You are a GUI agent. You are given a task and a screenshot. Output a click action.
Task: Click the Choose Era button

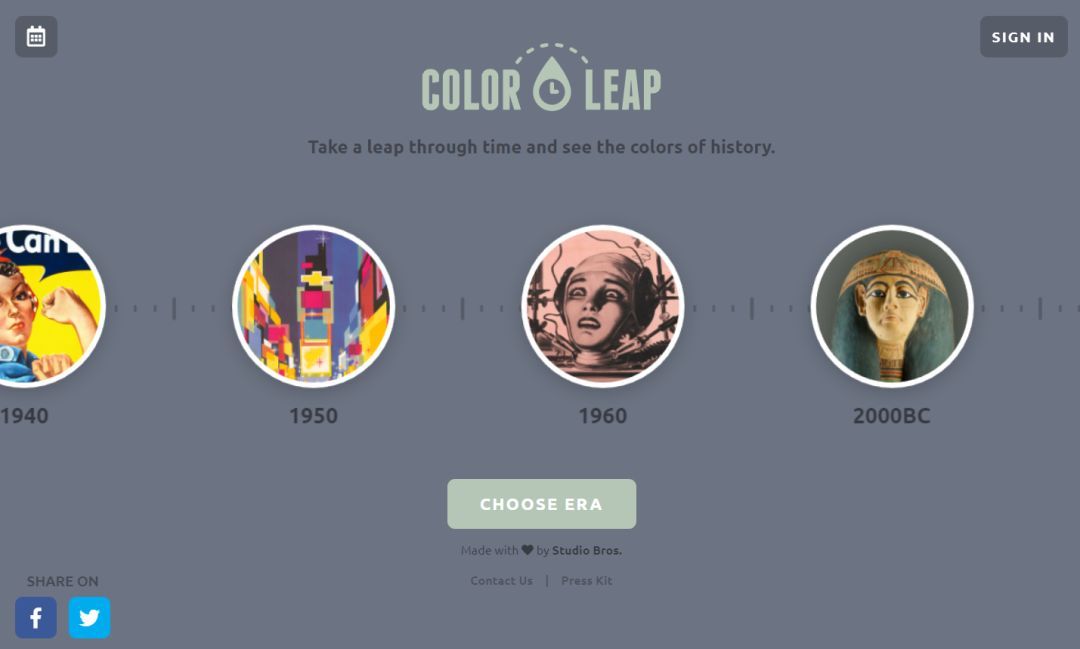coord(541,504)
